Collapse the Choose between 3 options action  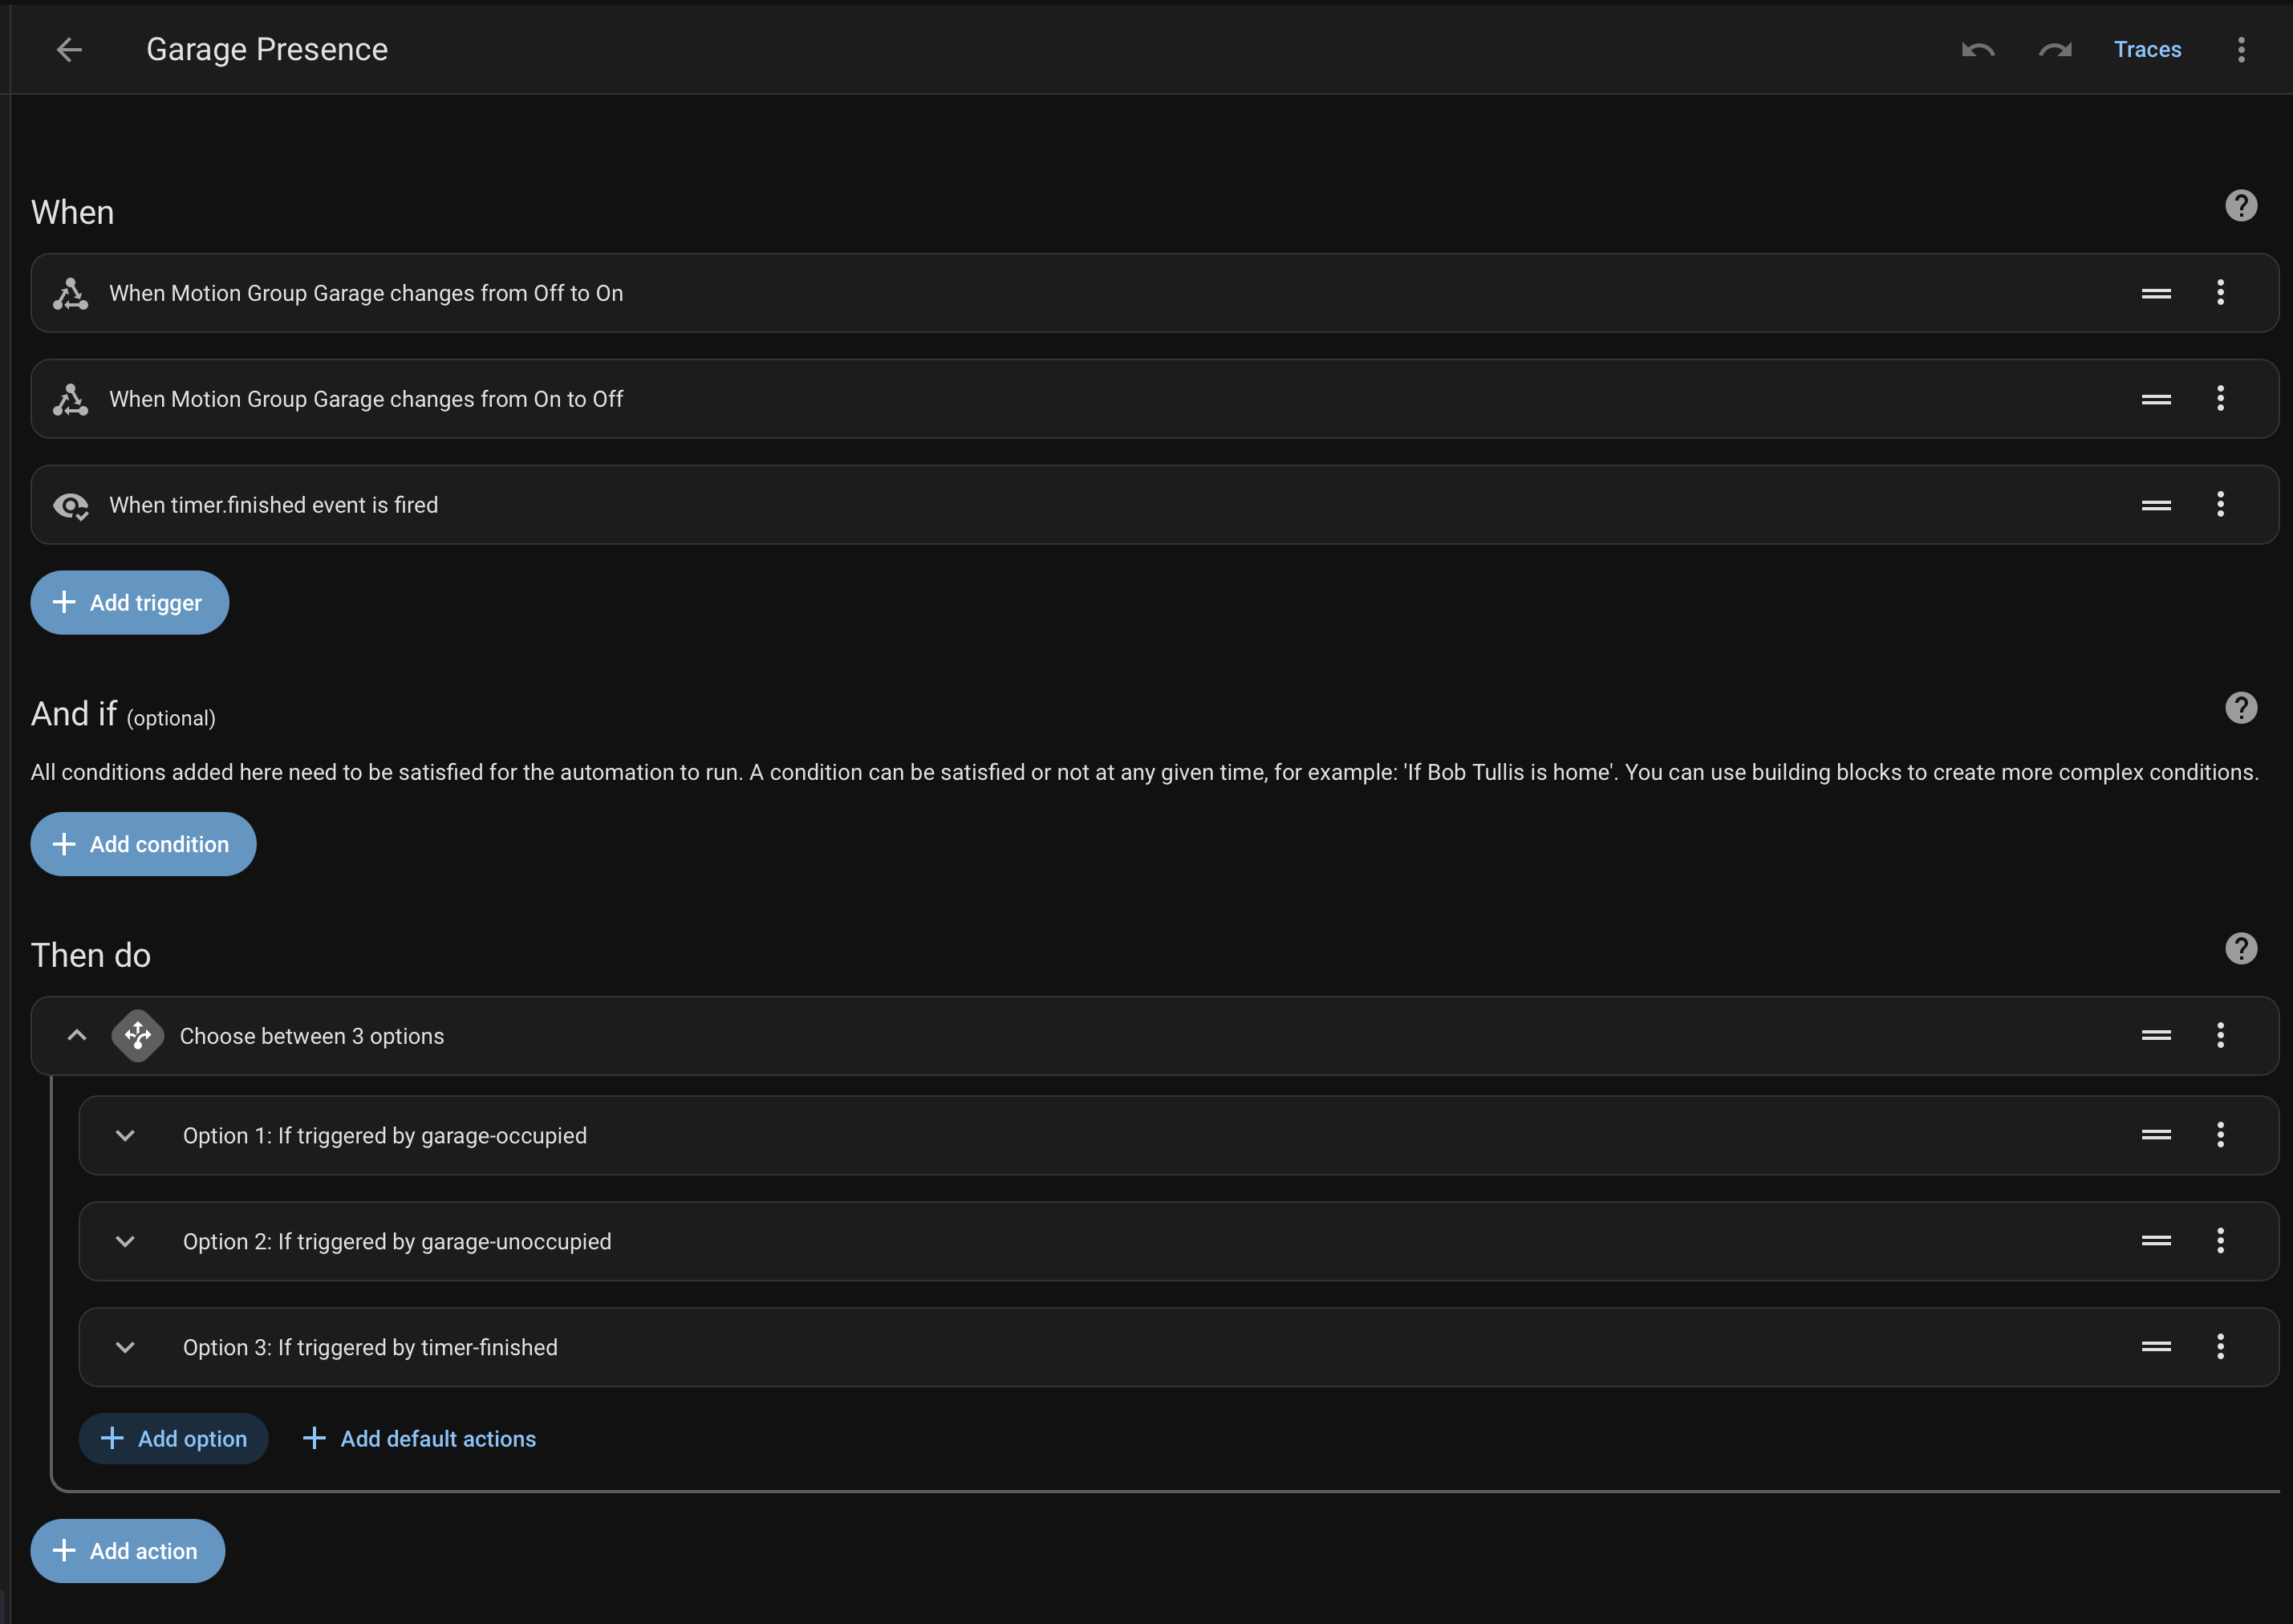77,1035
